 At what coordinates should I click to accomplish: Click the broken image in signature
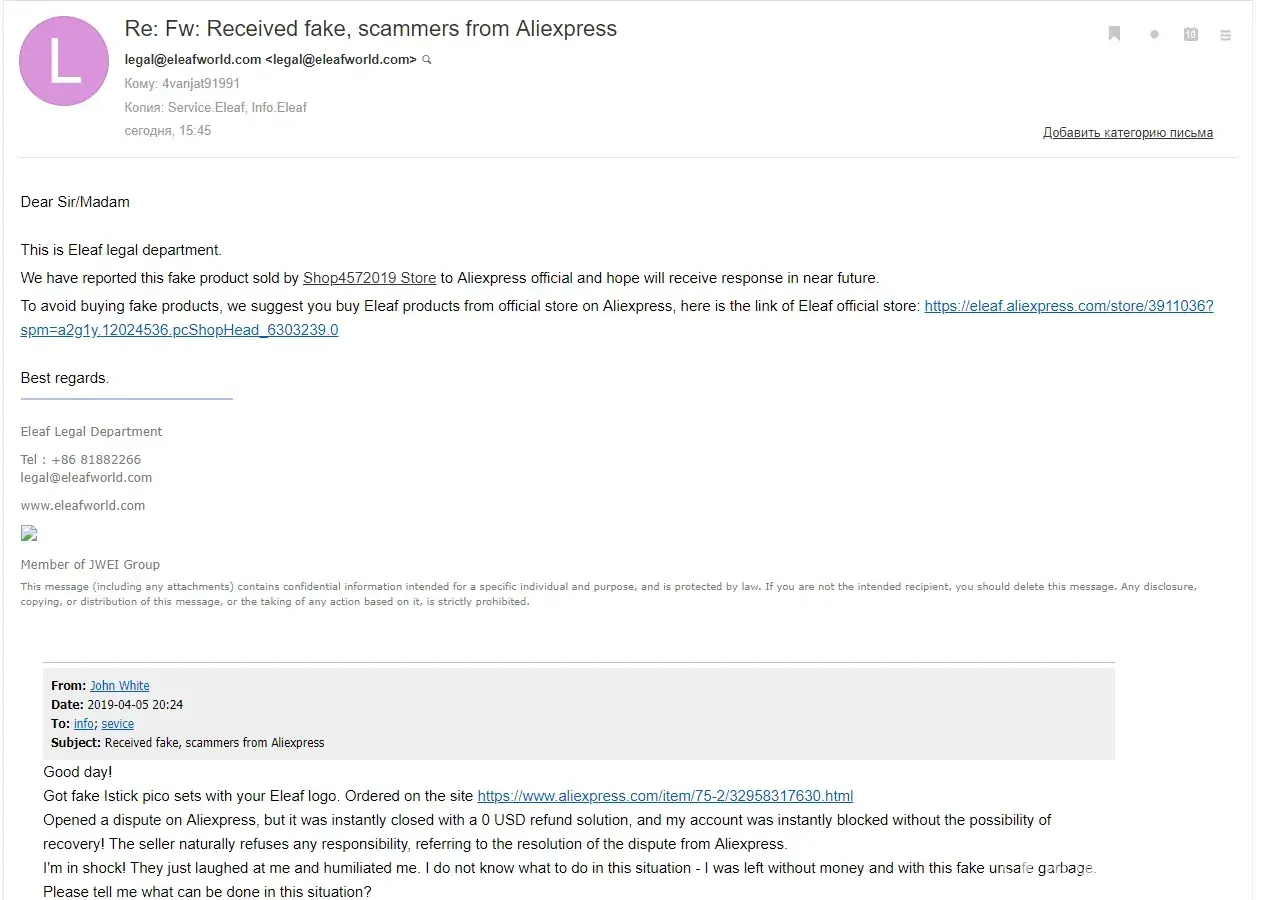pos(29,534)
